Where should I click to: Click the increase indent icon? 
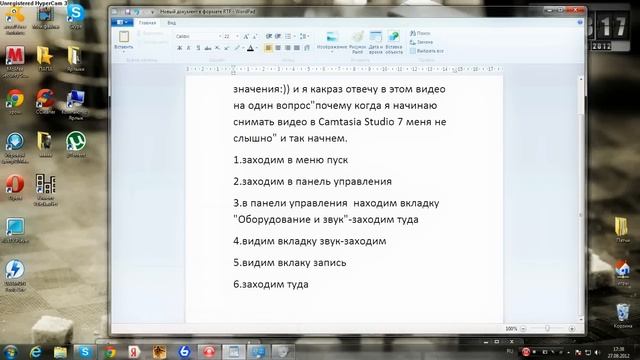(278, 36)
